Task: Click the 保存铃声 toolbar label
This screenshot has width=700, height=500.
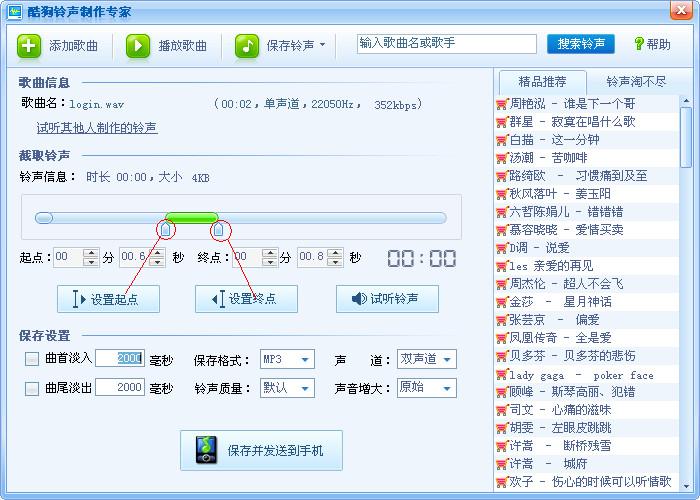Action: tap(290, 46)
